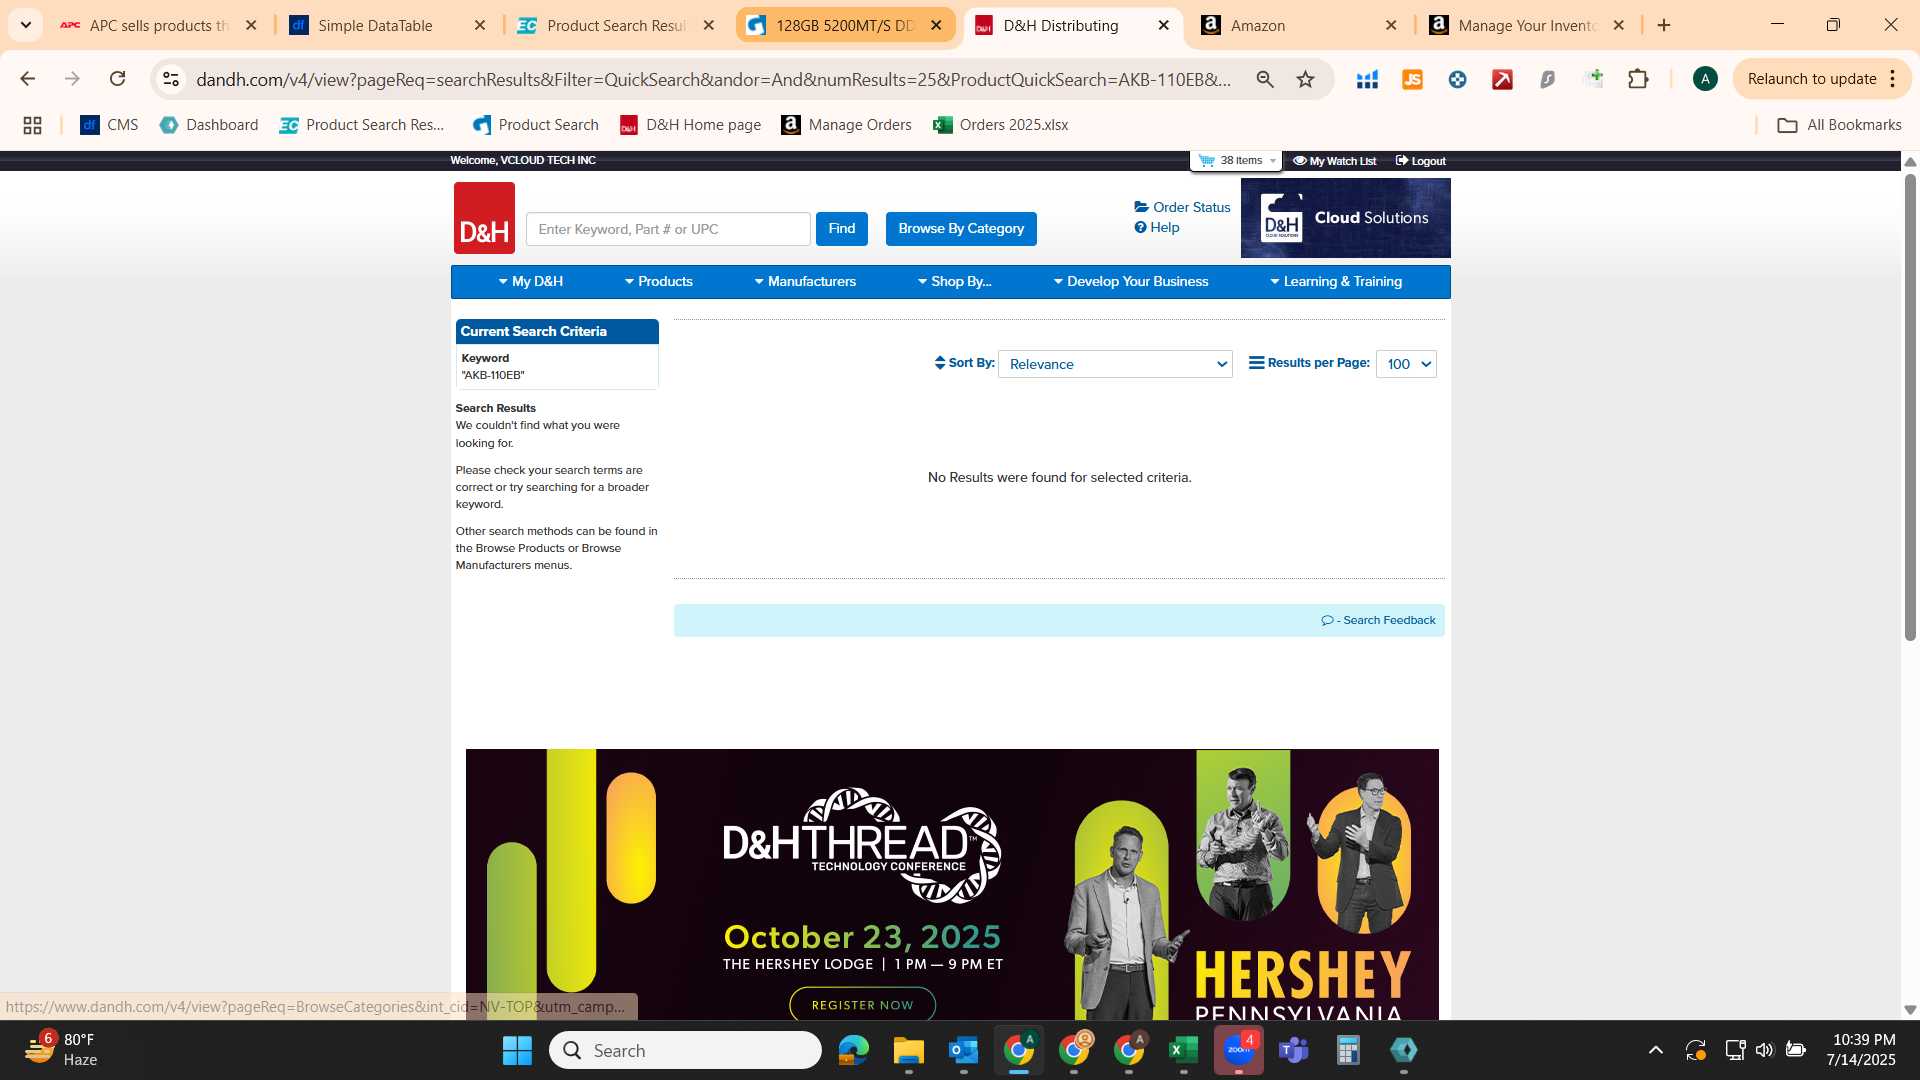The height and width of the screenshot is (1080, 1920).
Task: Open the volume speaker tray icon
Action: [x=1764, y=1050]
